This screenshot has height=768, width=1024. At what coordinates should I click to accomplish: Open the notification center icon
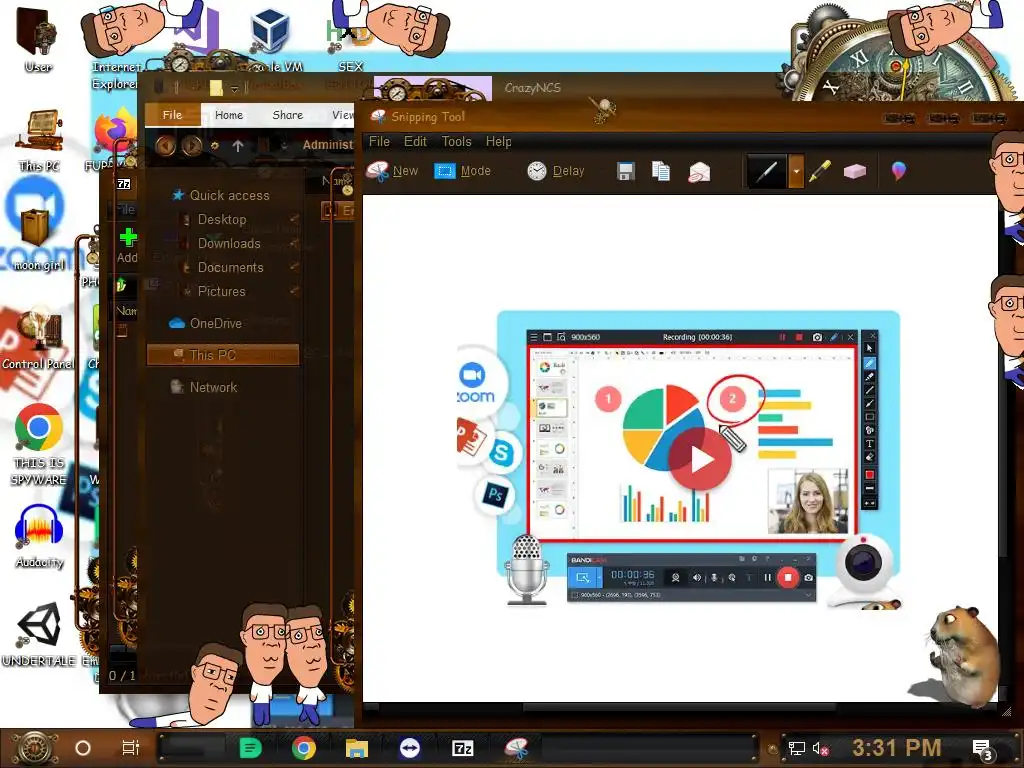[982, 749]
